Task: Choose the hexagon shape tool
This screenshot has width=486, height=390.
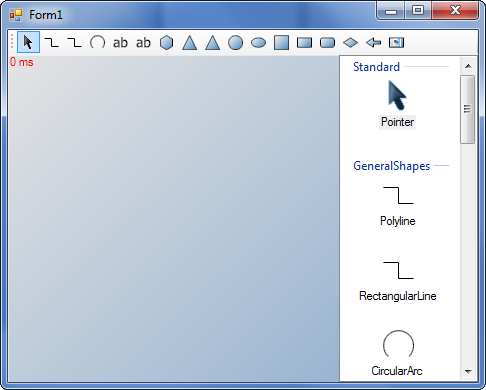Action: (166, 43)
